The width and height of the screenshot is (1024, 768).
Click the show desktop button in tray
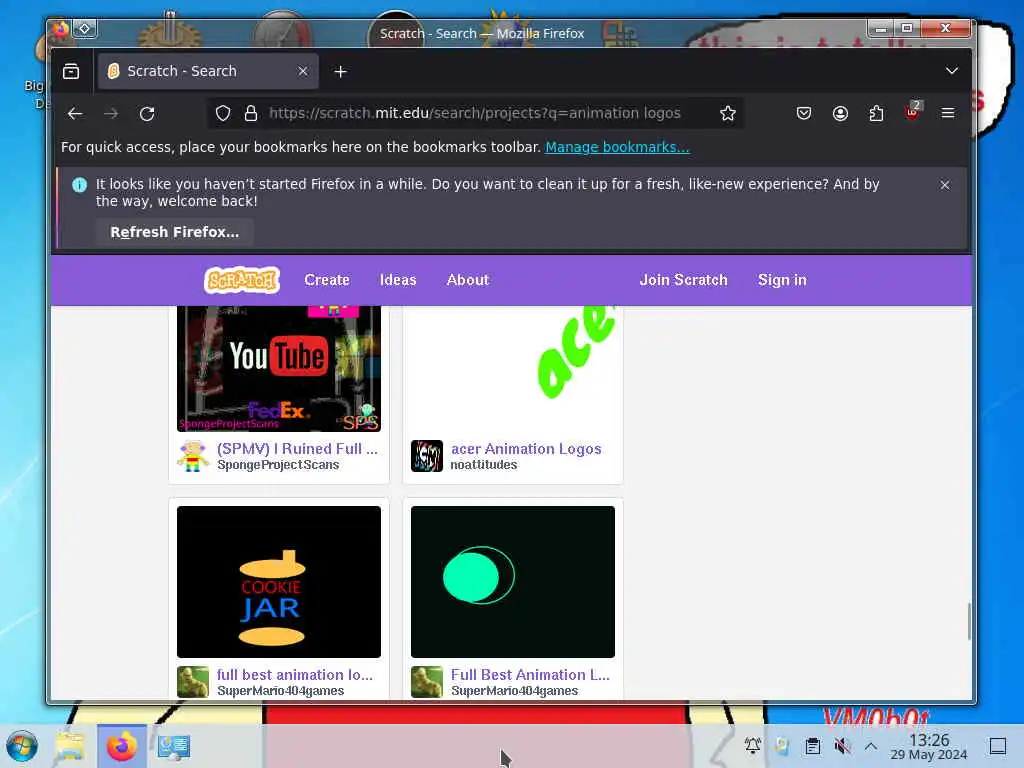998,745
